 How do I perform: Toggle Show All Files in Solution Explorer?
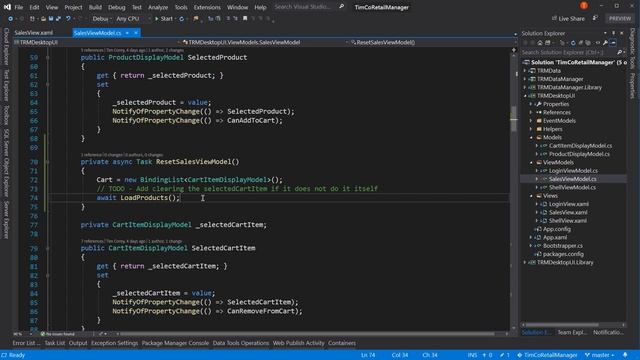coord(588,43)
